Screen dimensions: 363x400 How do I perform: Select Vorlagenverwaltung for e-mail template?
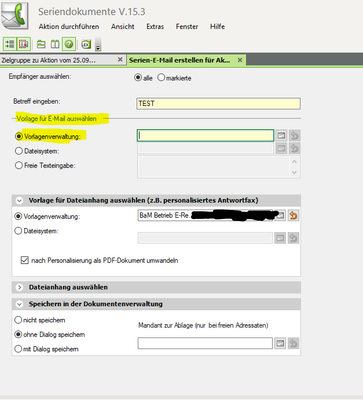(x=19, y=136)
